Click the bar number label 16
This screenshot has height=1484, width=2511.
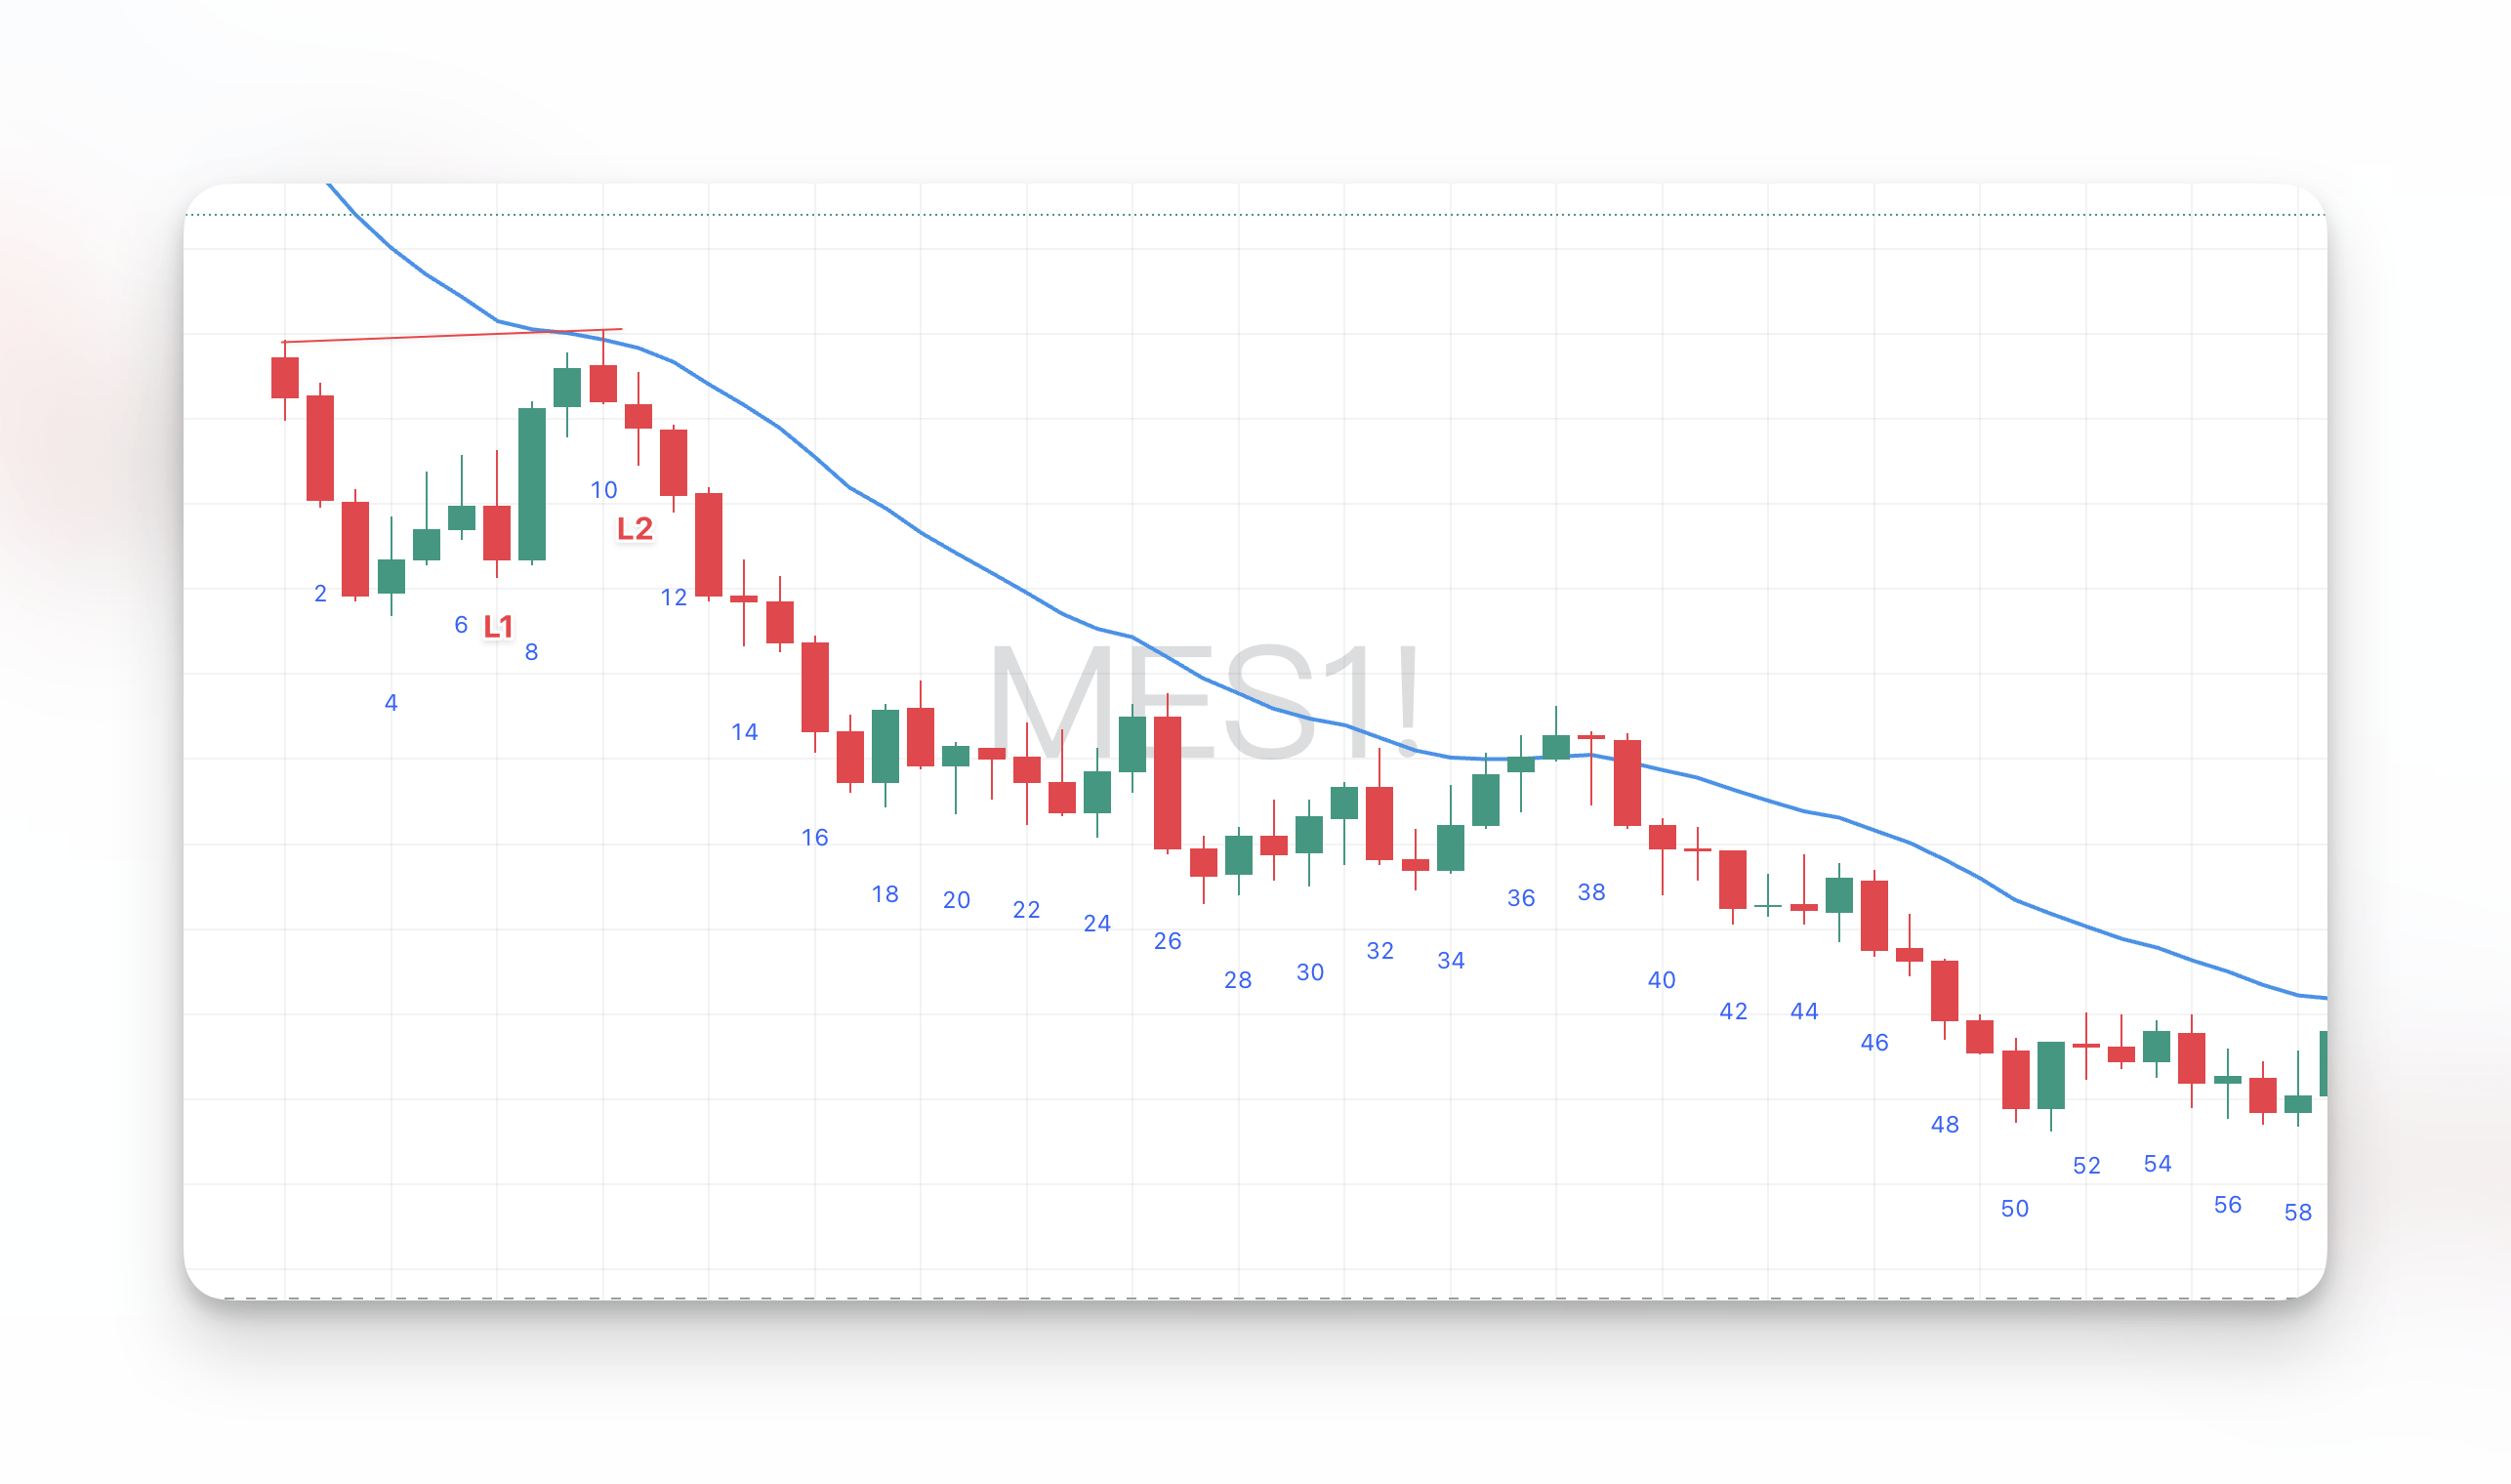pyautogui.click(x=814, y=837)
